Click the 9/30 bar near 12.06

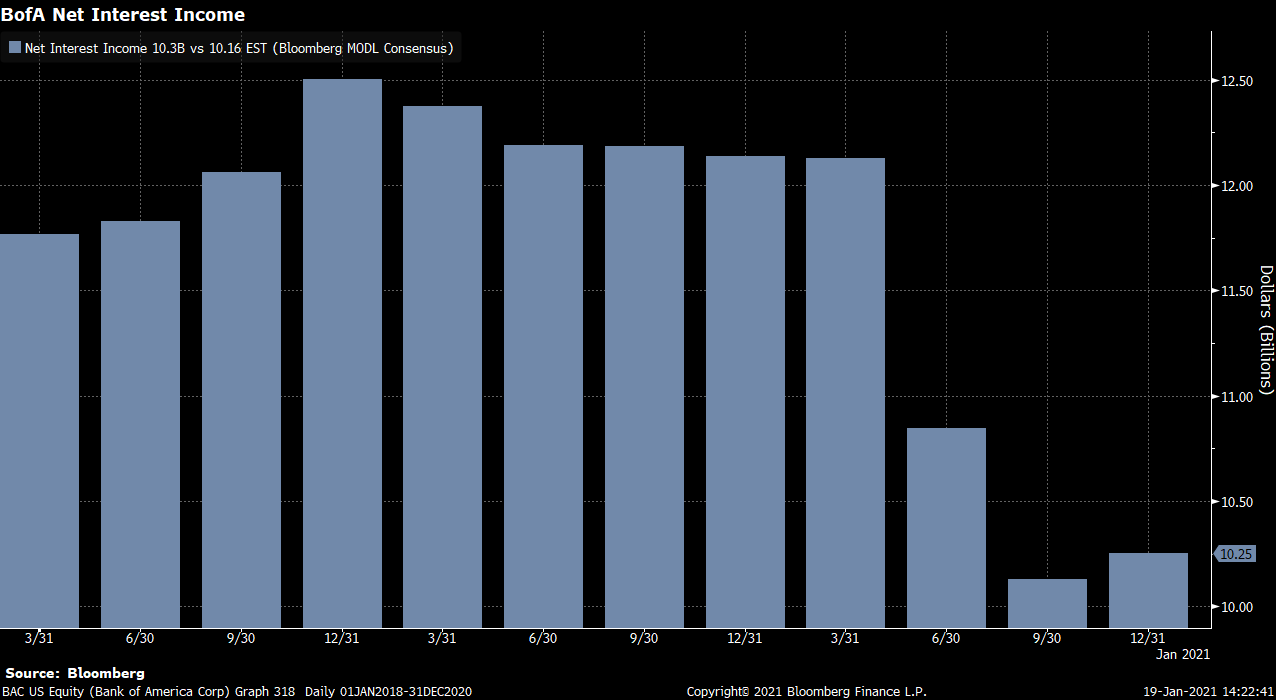click(241, 400)
